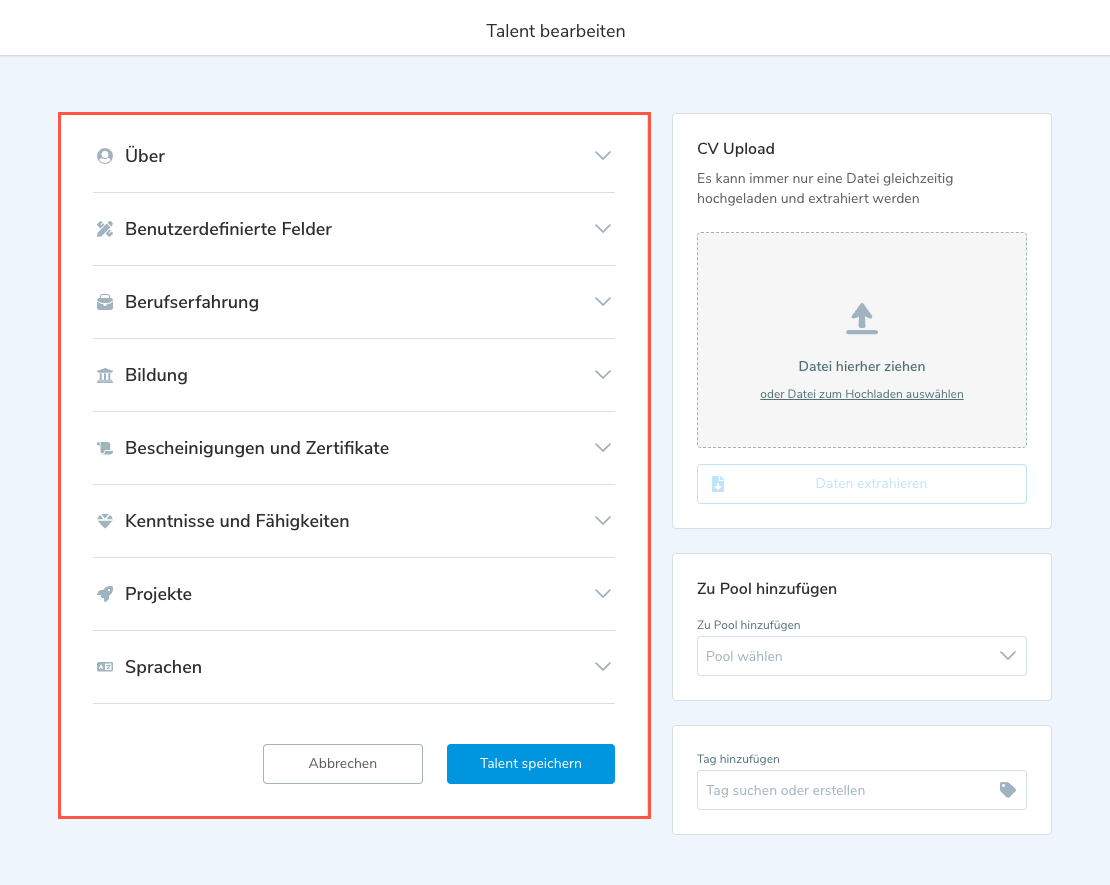The height and width of the screenshot is (885, 1110).
Task: Click the briefcase icon next to Berufserfahrung
Action: (104, 302)
